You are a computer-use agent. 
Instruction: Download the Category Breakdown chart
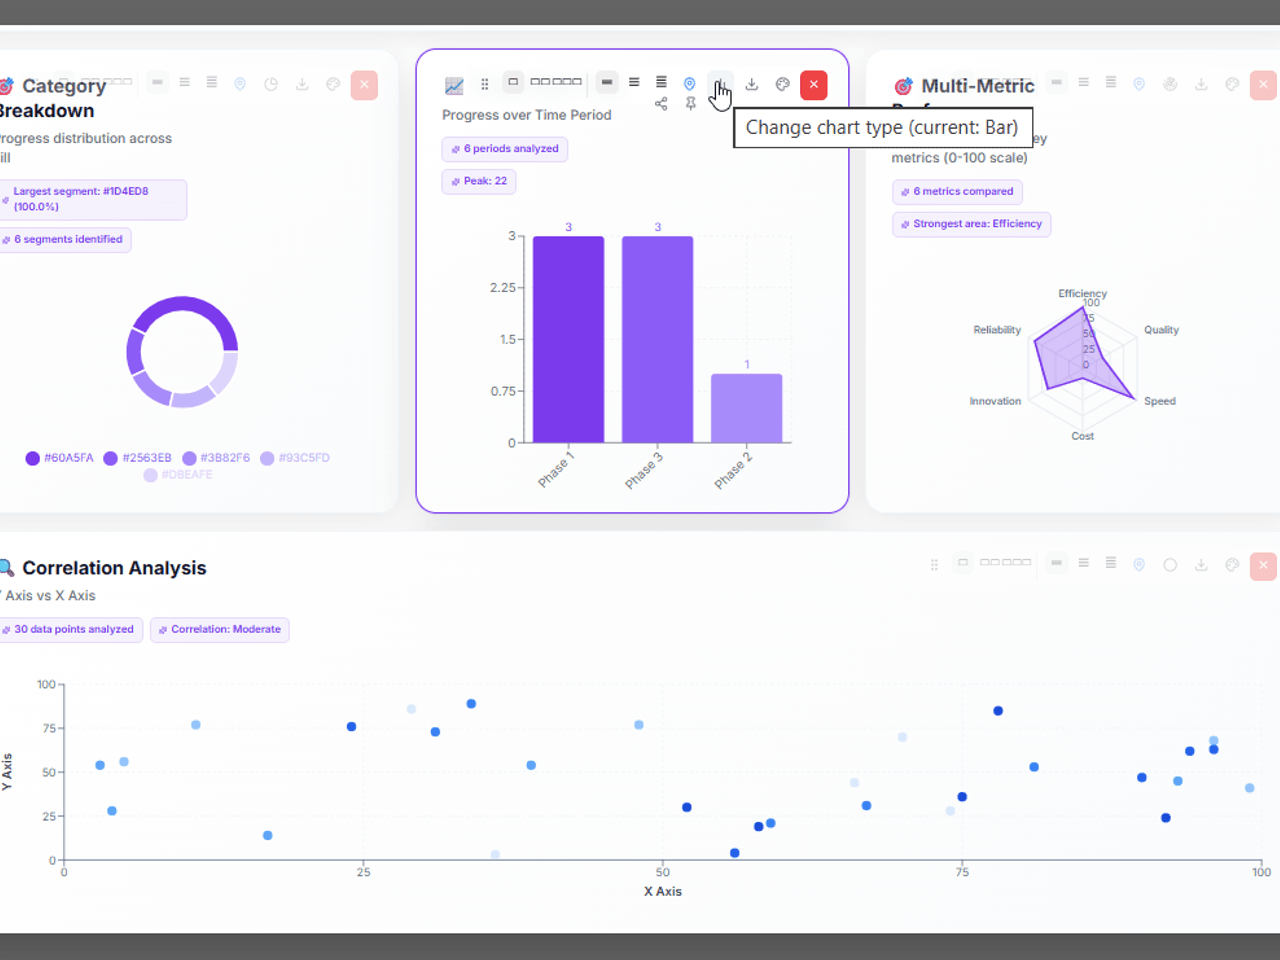302,84
